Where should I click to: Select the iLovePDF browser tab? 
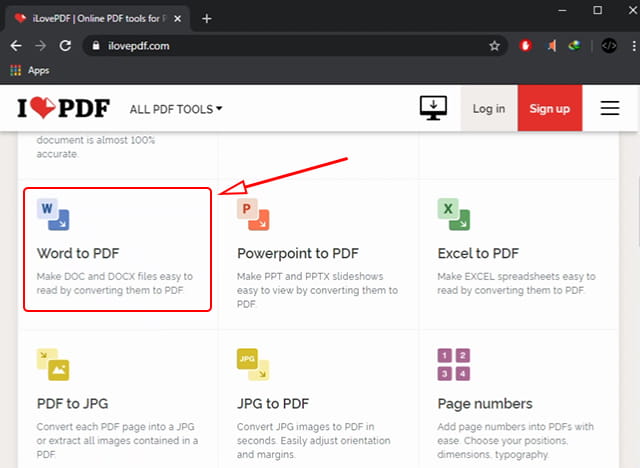97,18
